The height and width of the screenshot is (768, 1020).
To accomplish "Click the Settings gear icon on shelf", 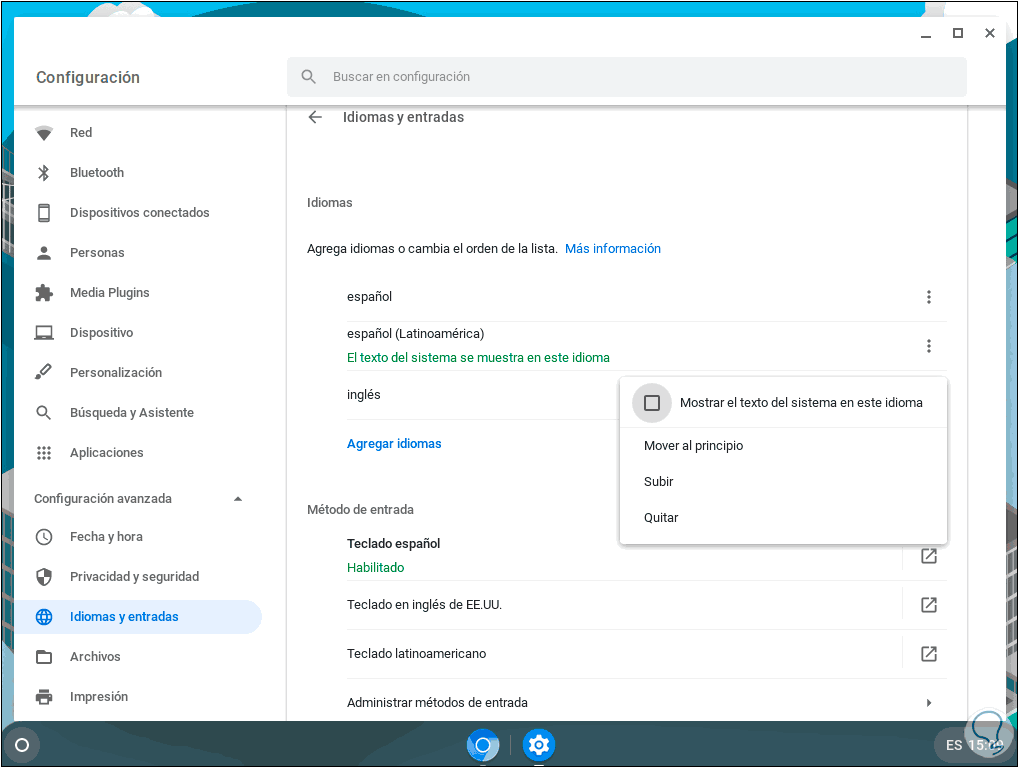I will (539, 745).
